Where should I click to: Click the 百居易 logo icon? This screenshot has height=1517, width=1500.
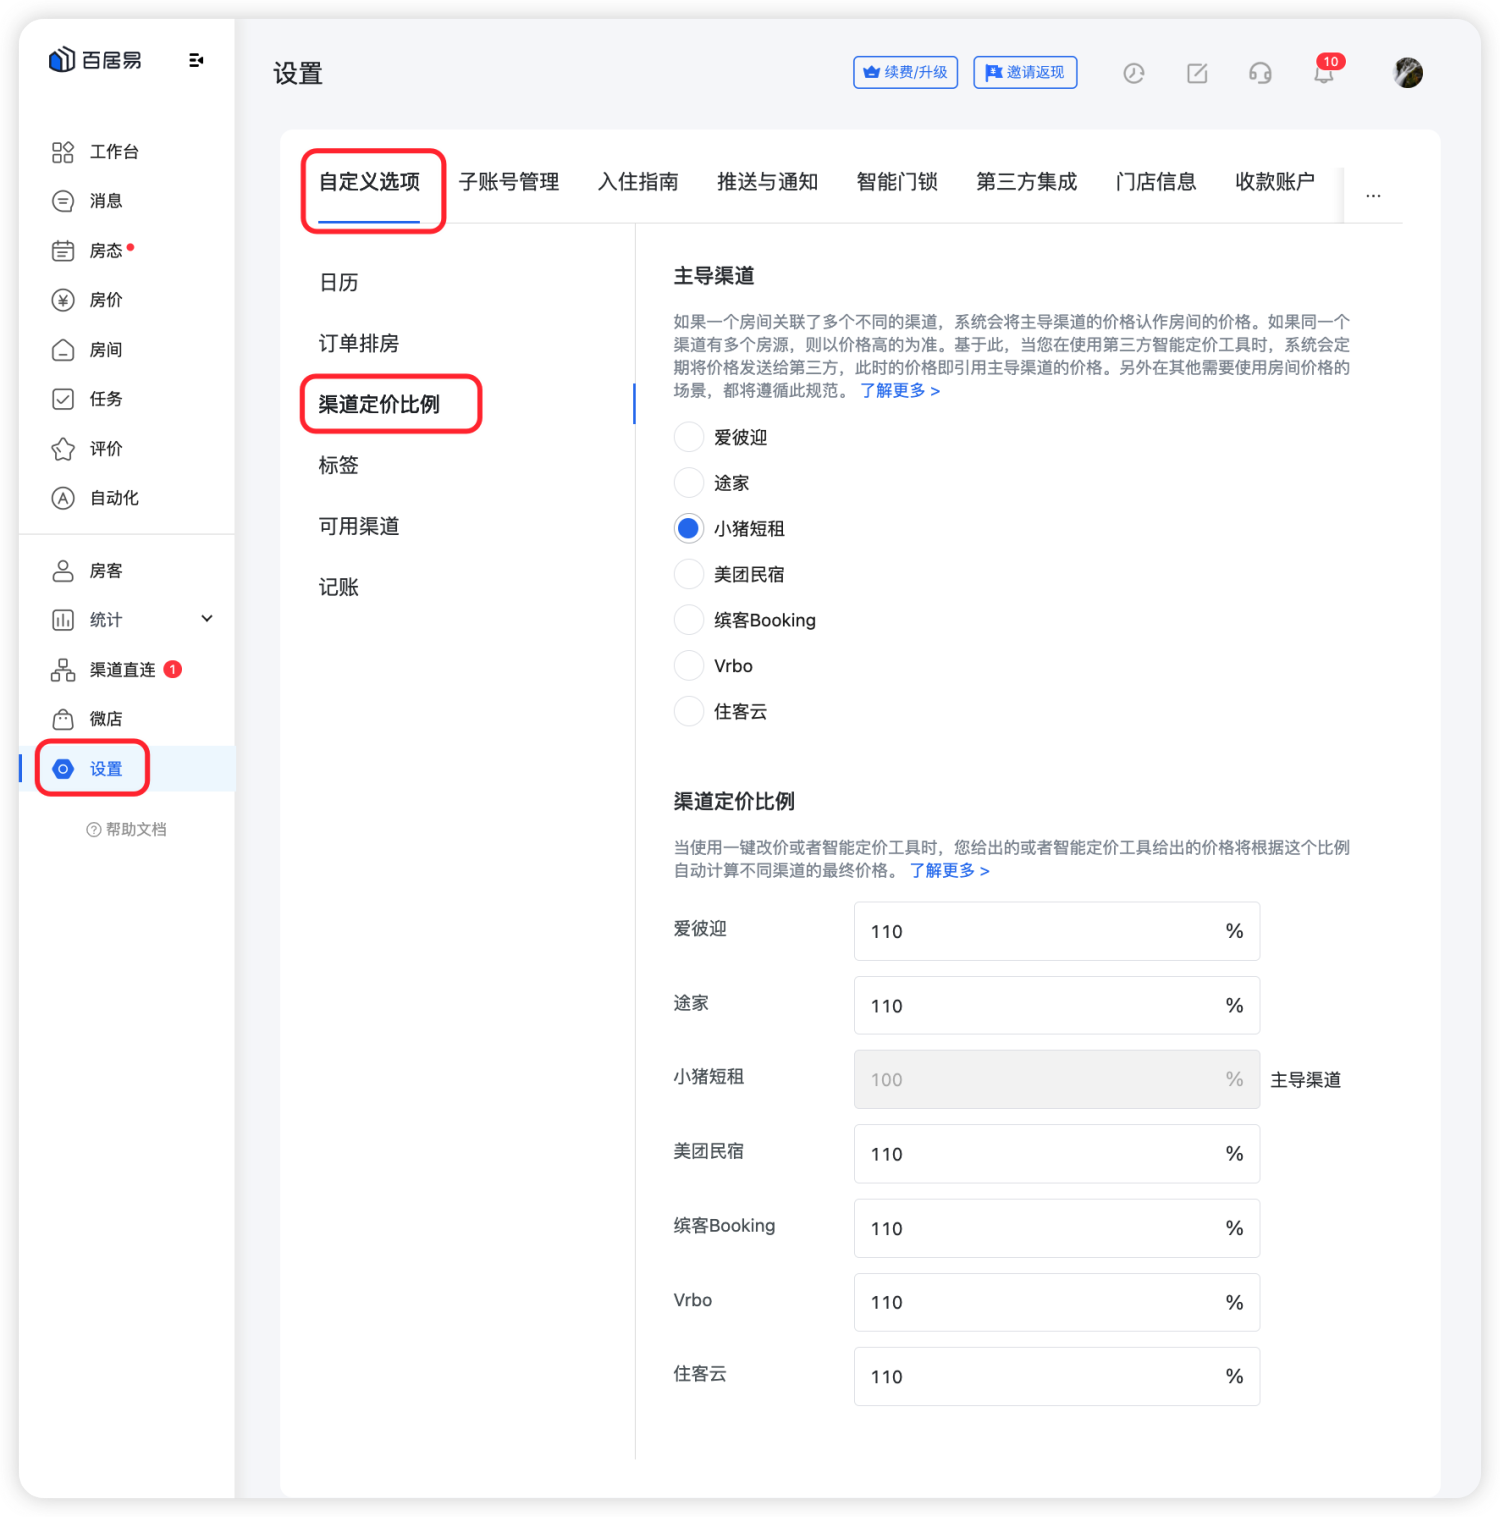pos(62,60)
